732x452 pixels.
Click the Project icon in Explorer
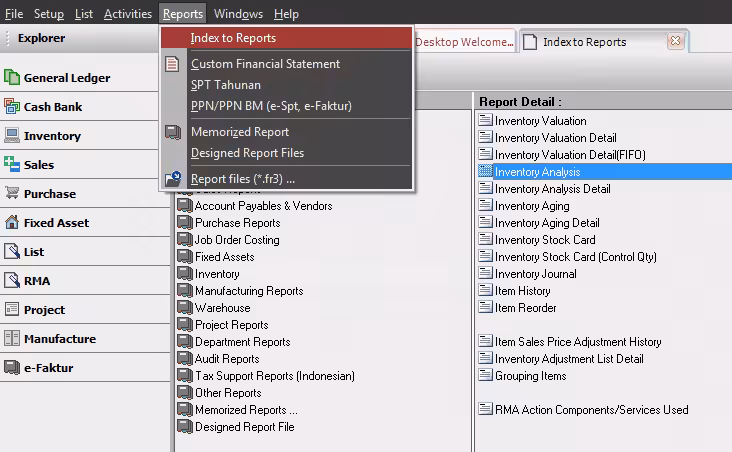(x=12, y=309)
